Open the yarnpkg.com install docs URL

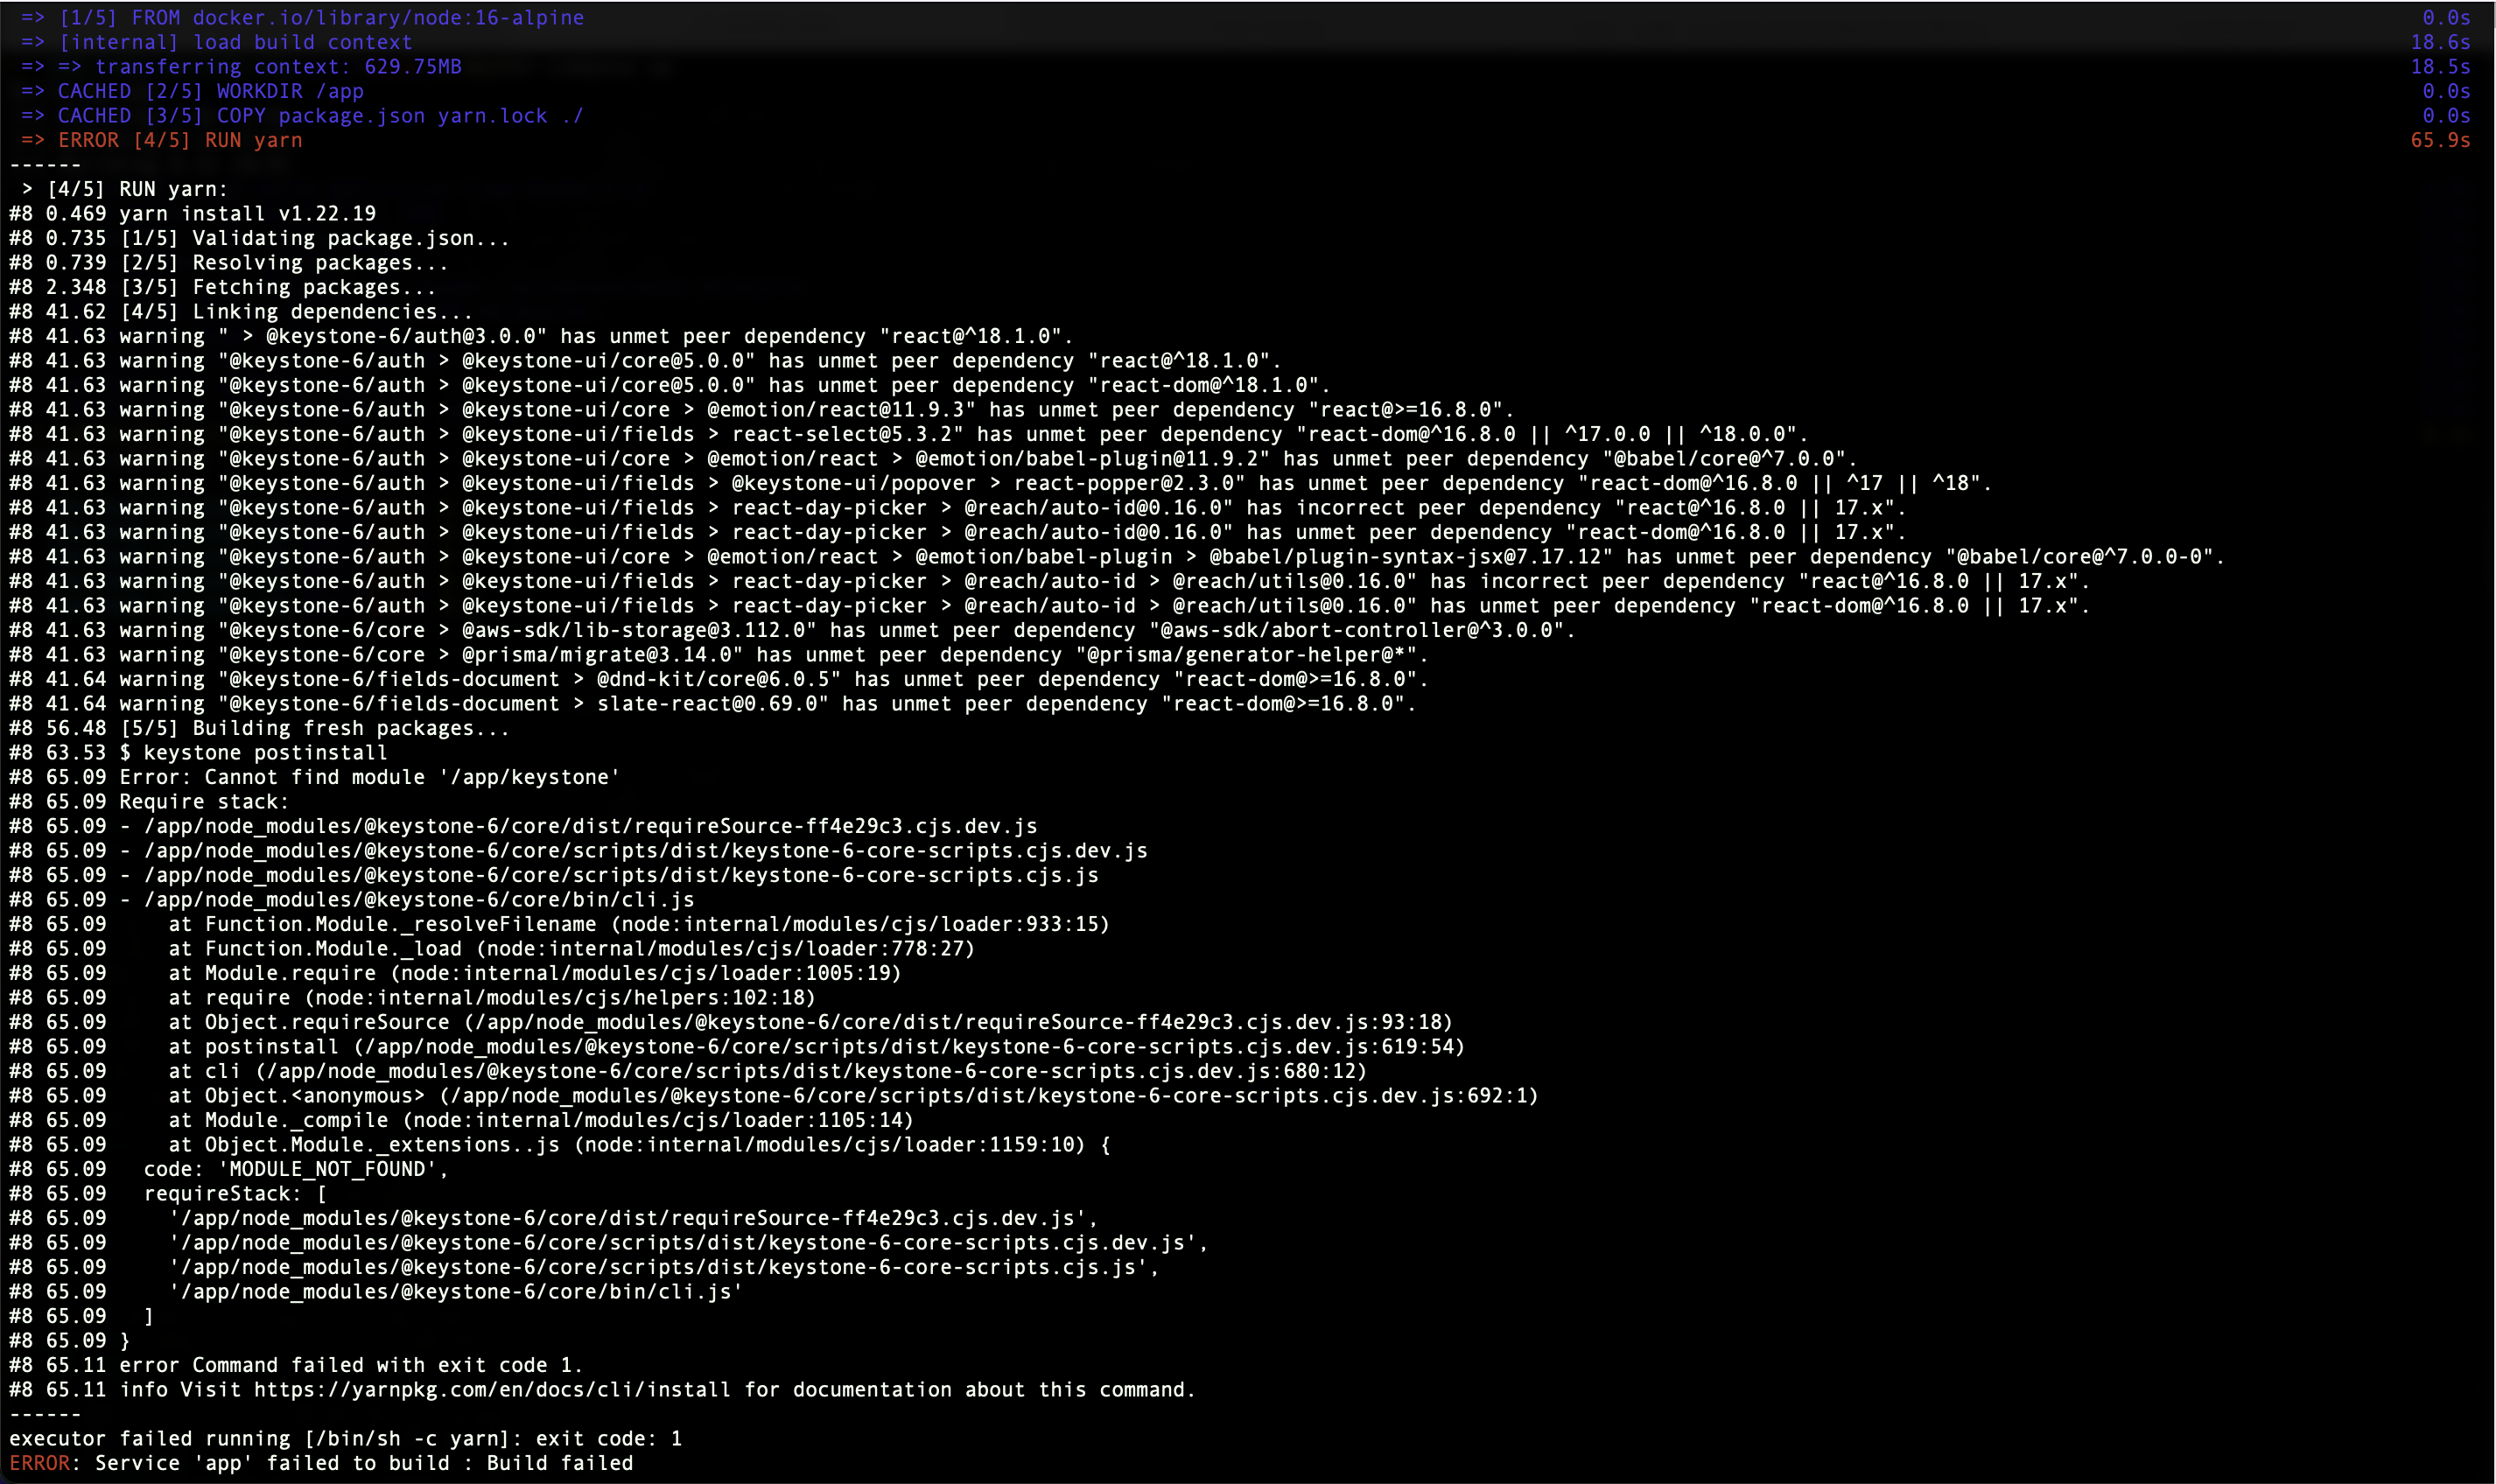tap(492, 1390)
